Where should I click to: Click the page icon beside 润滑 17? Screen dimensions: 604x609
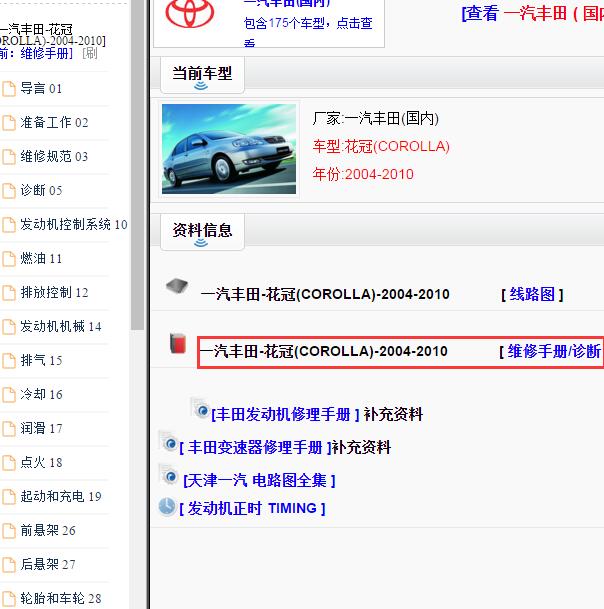(x=9, y=429)
